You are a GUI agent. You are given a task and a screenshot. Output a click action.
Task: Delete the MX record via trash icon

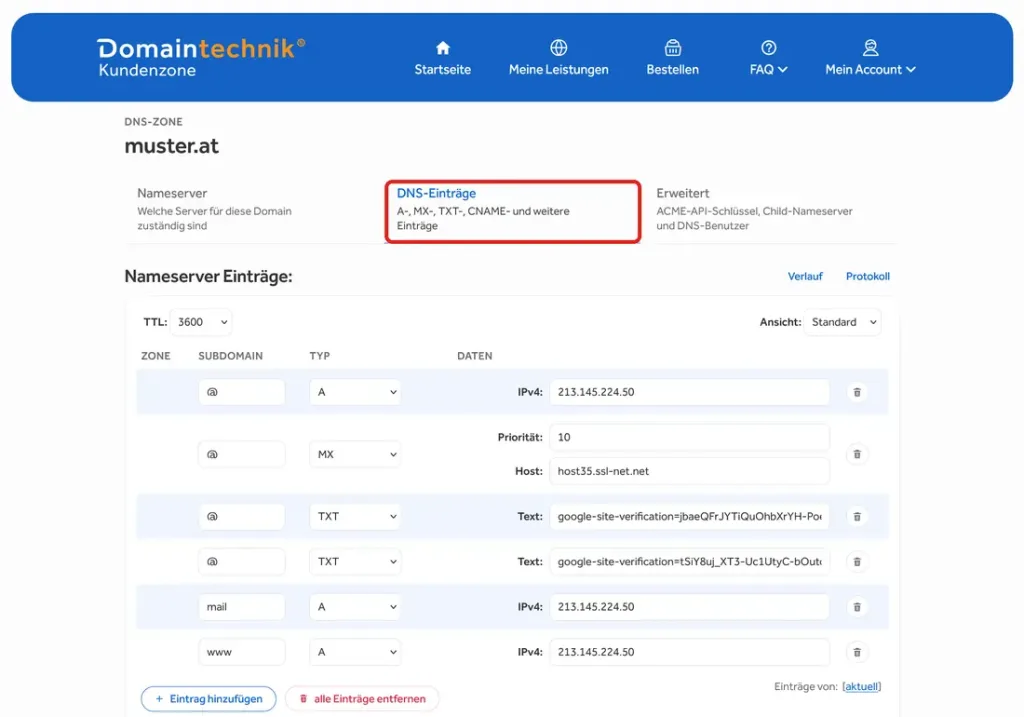click(x=857, y=454)
